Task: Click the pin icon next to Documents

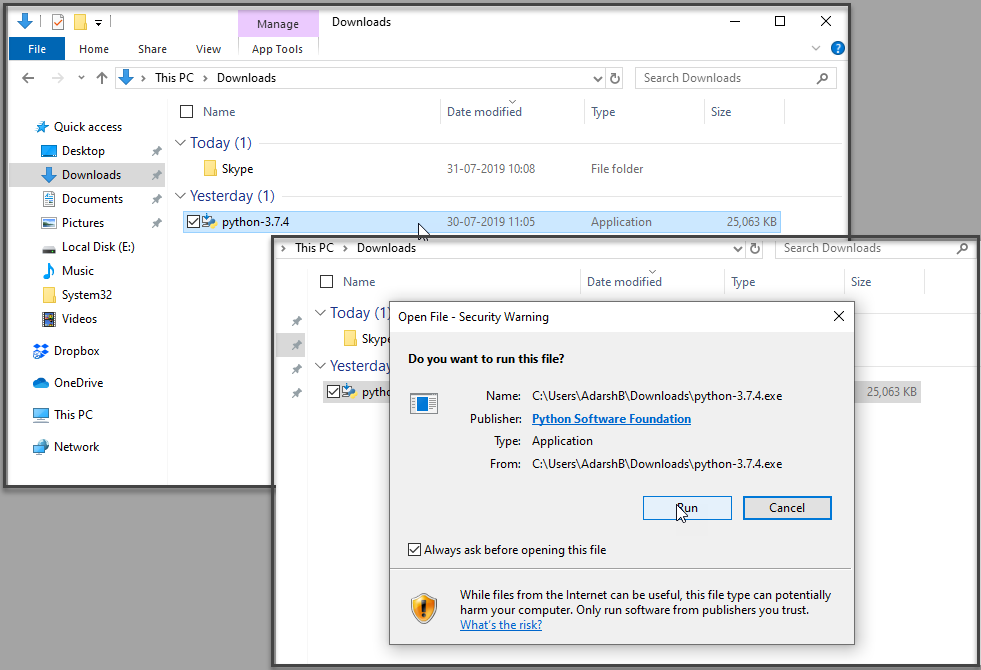Action: tap(156, 199)
